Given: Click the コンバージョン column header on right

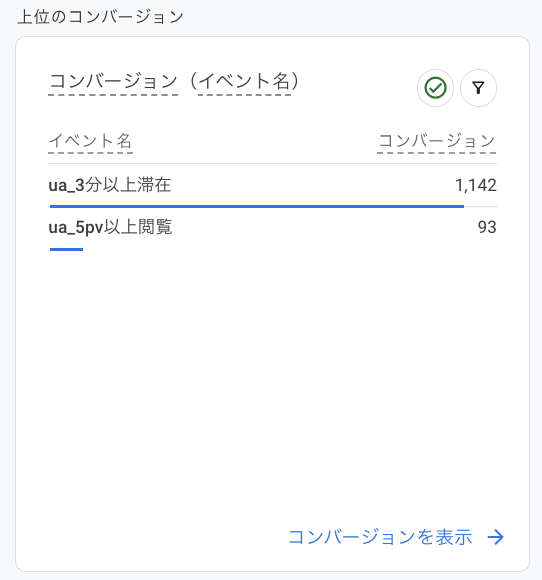Looking at the screenshot, I should click(x=437, y=141).
